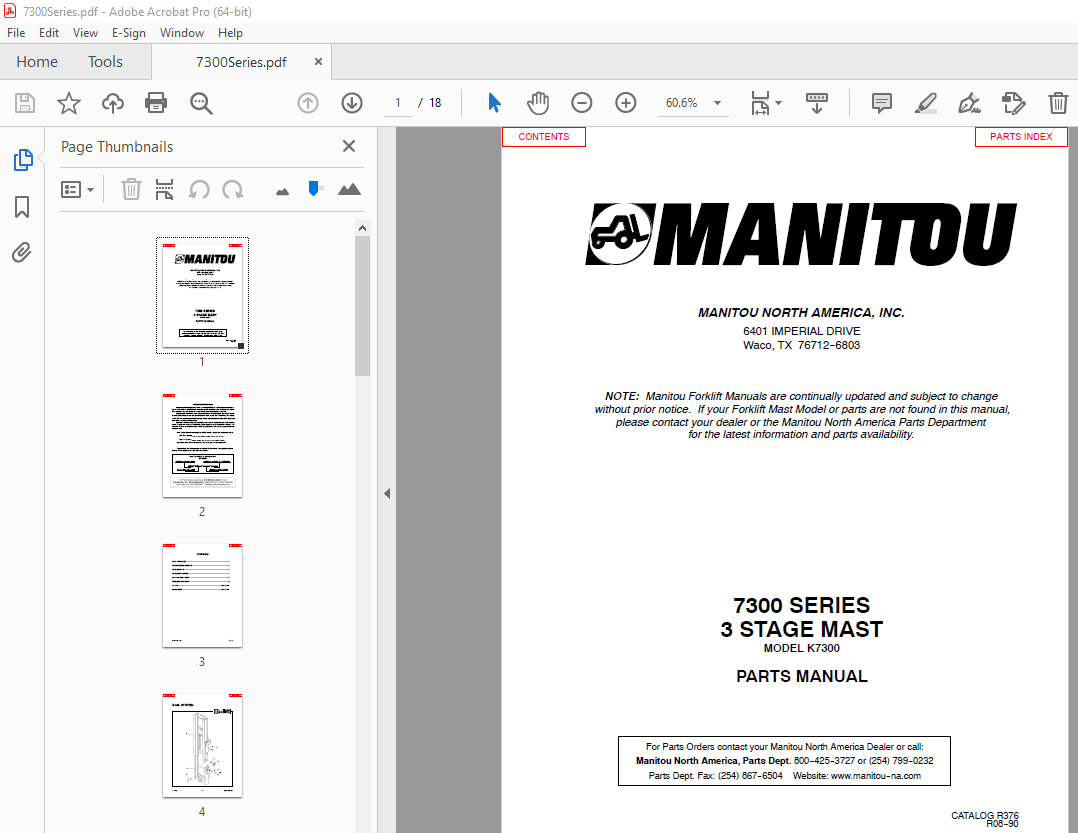Image resolution: width=1078 pixels, height=833 pixels.
Task: Click the fit page scrolling icon
Action: coord(760,103)
